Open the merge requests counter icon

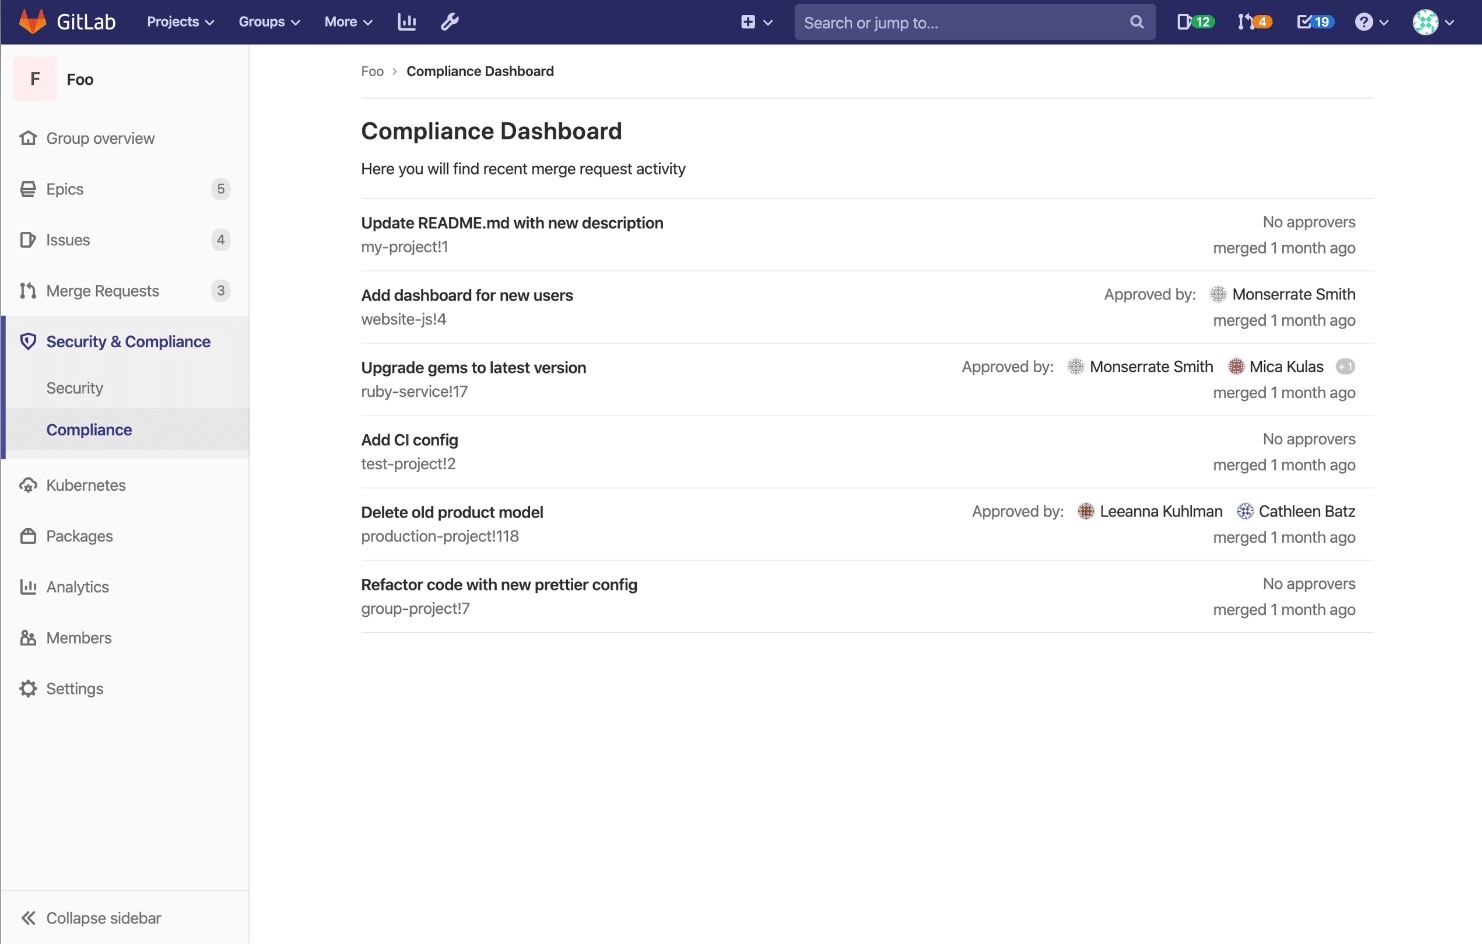[x=1253, y=21]
